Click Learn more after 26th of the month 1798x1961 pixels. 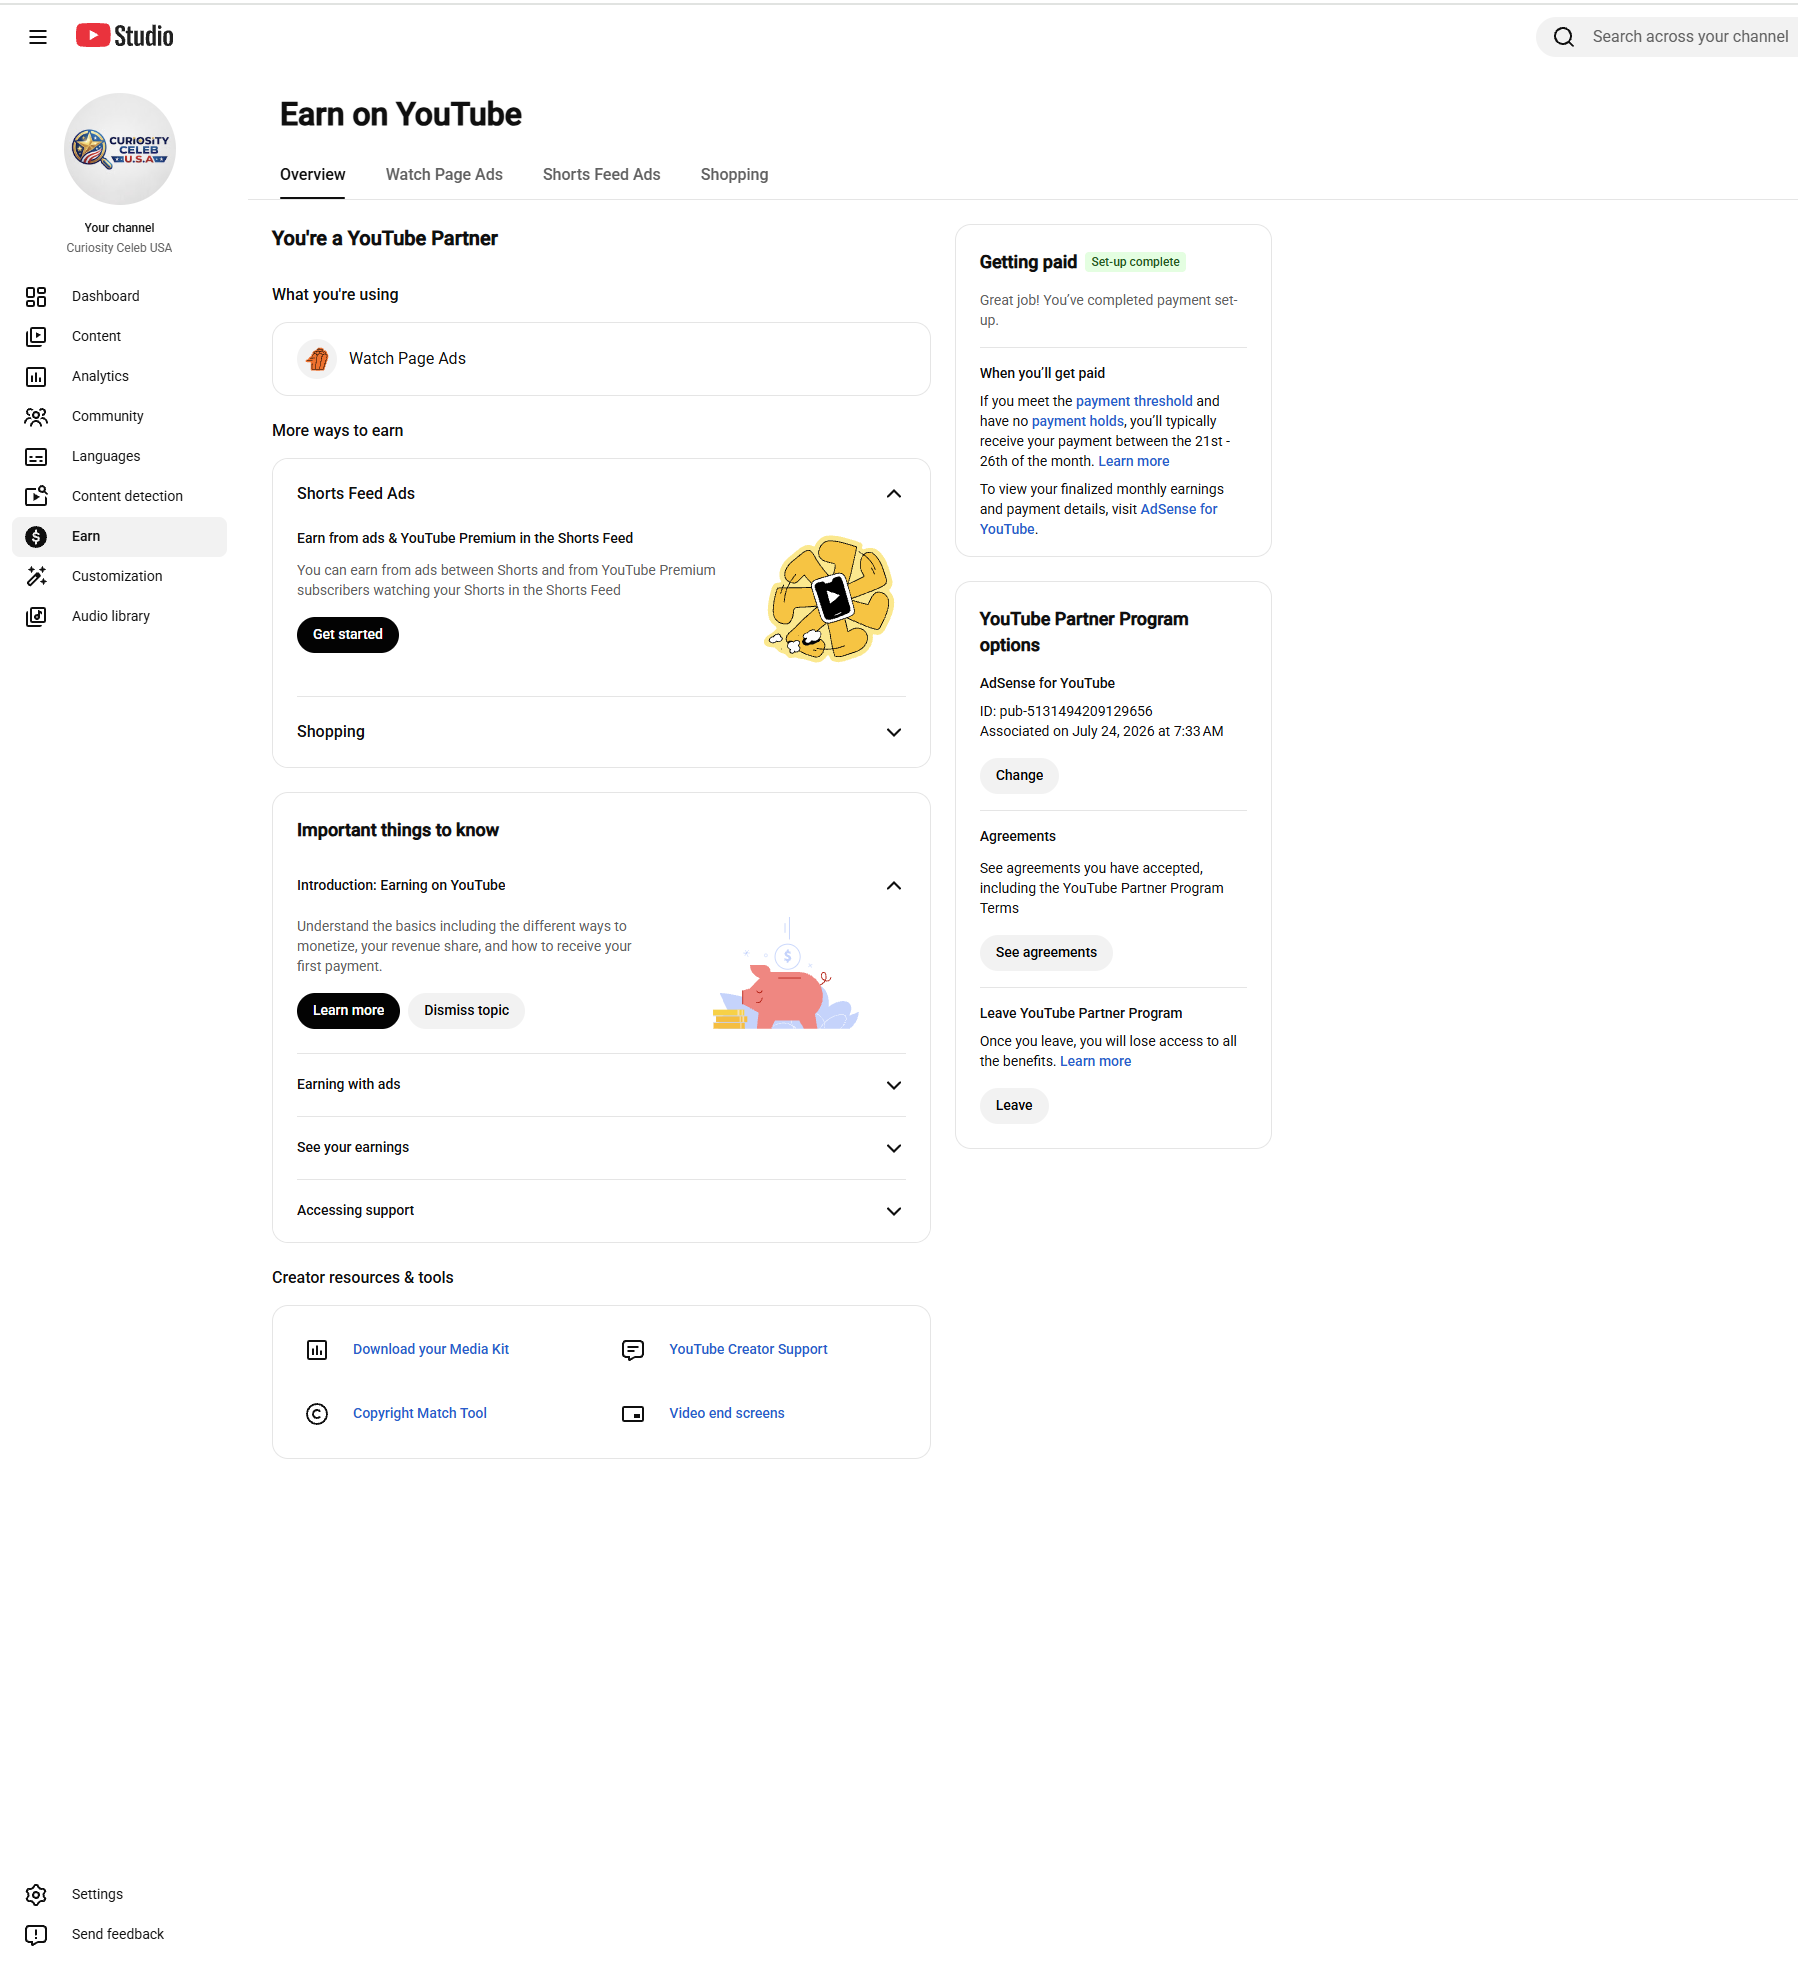(x=1134, y=461)
